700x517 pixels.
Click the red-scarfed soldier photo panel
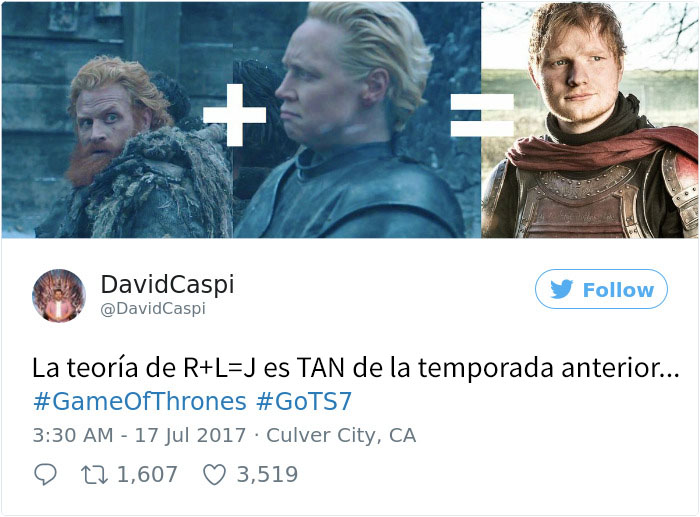coord(590,120)
